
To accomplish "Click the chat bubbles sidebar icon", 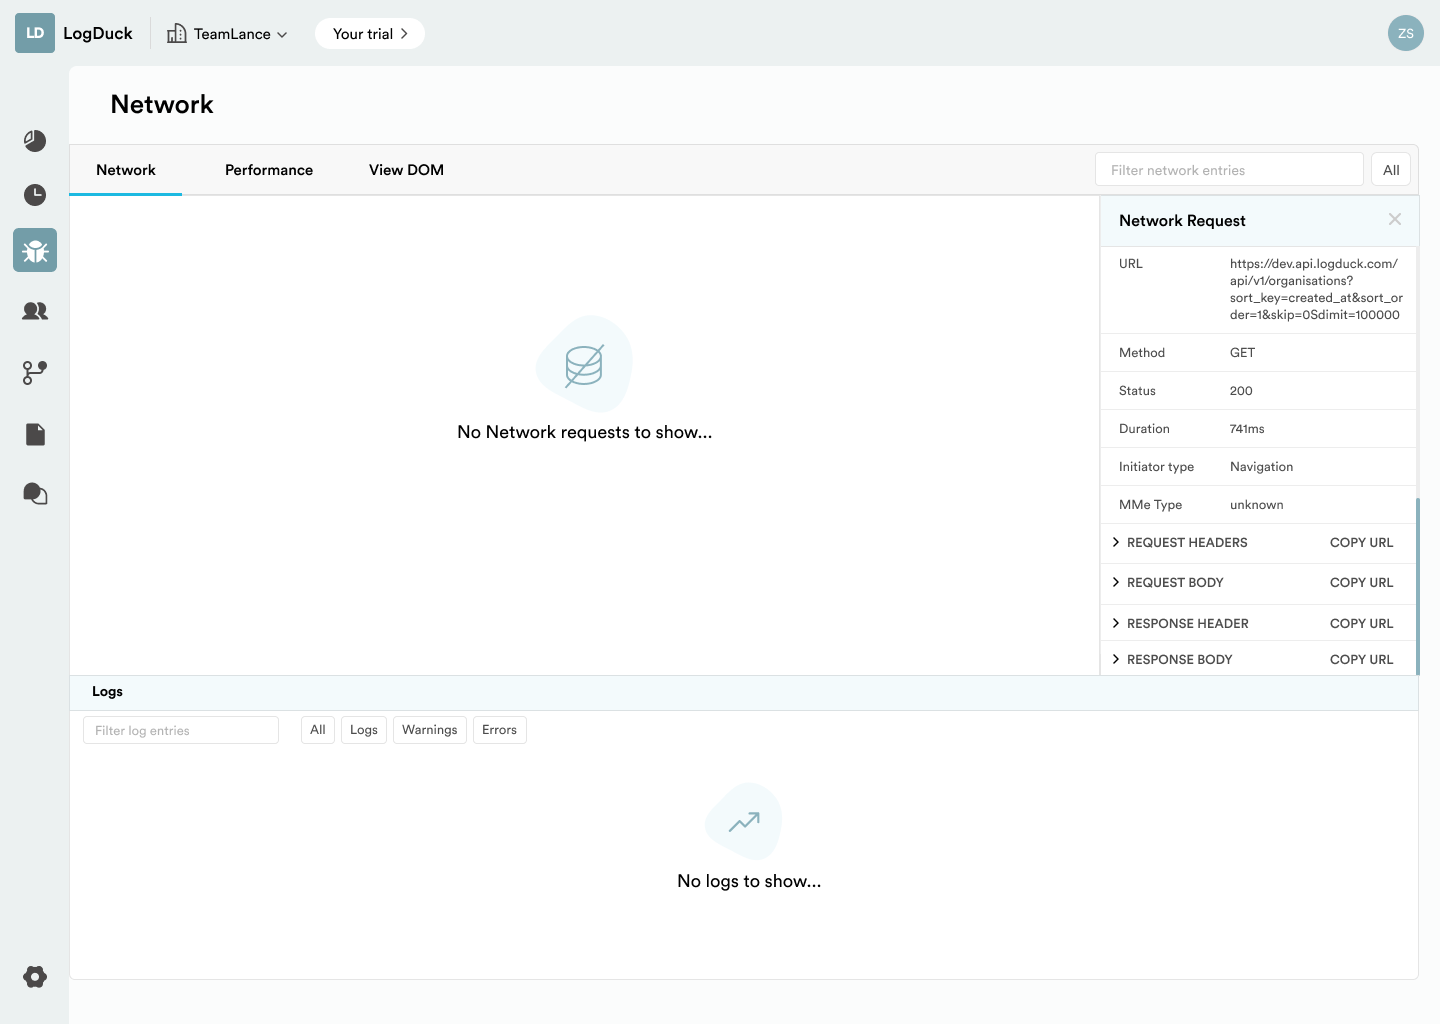I will (x=35, y=494).
